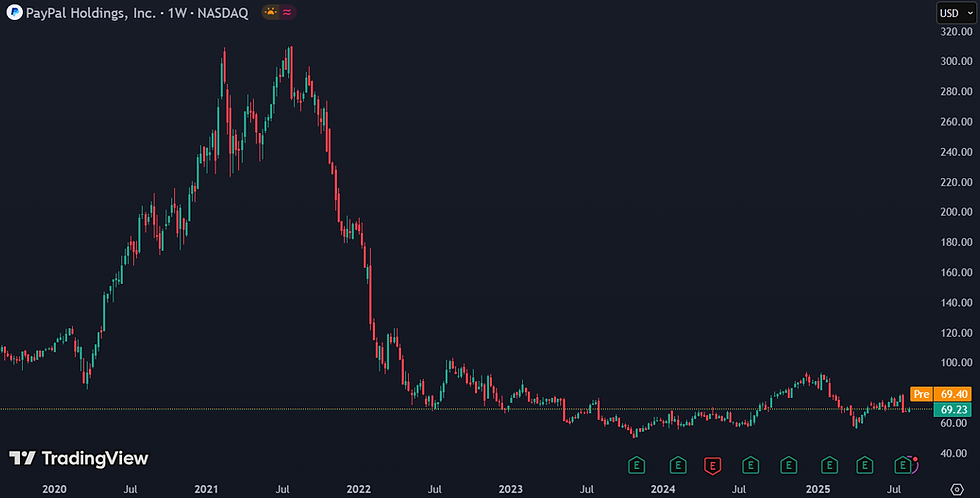Click the 2020 label on the time axis
The height and width of the screenshot is (498, 980).
tap(54, 489)
